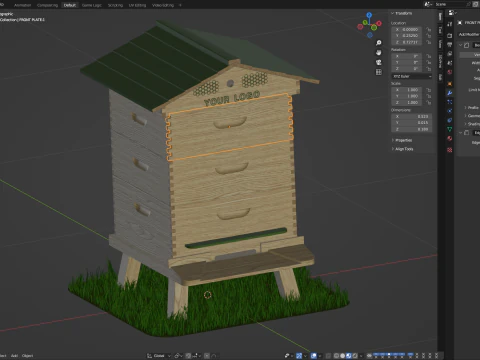
Task: Switch perspective/orthographic with the grid icon
Action: tap(379, 72)
